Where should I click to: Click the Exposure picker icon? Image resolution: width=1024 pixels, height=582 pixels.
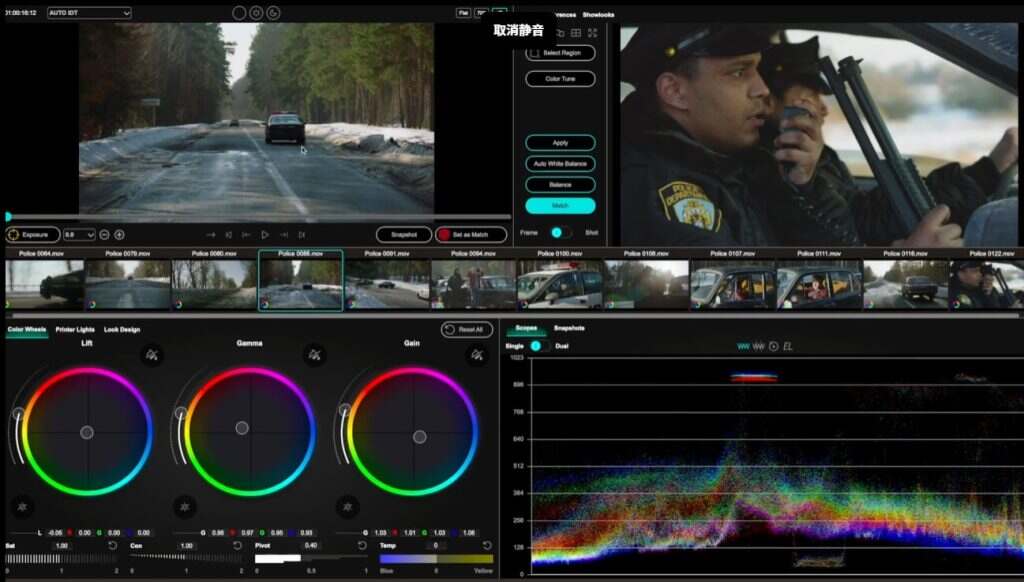click(x=13, y=235)
